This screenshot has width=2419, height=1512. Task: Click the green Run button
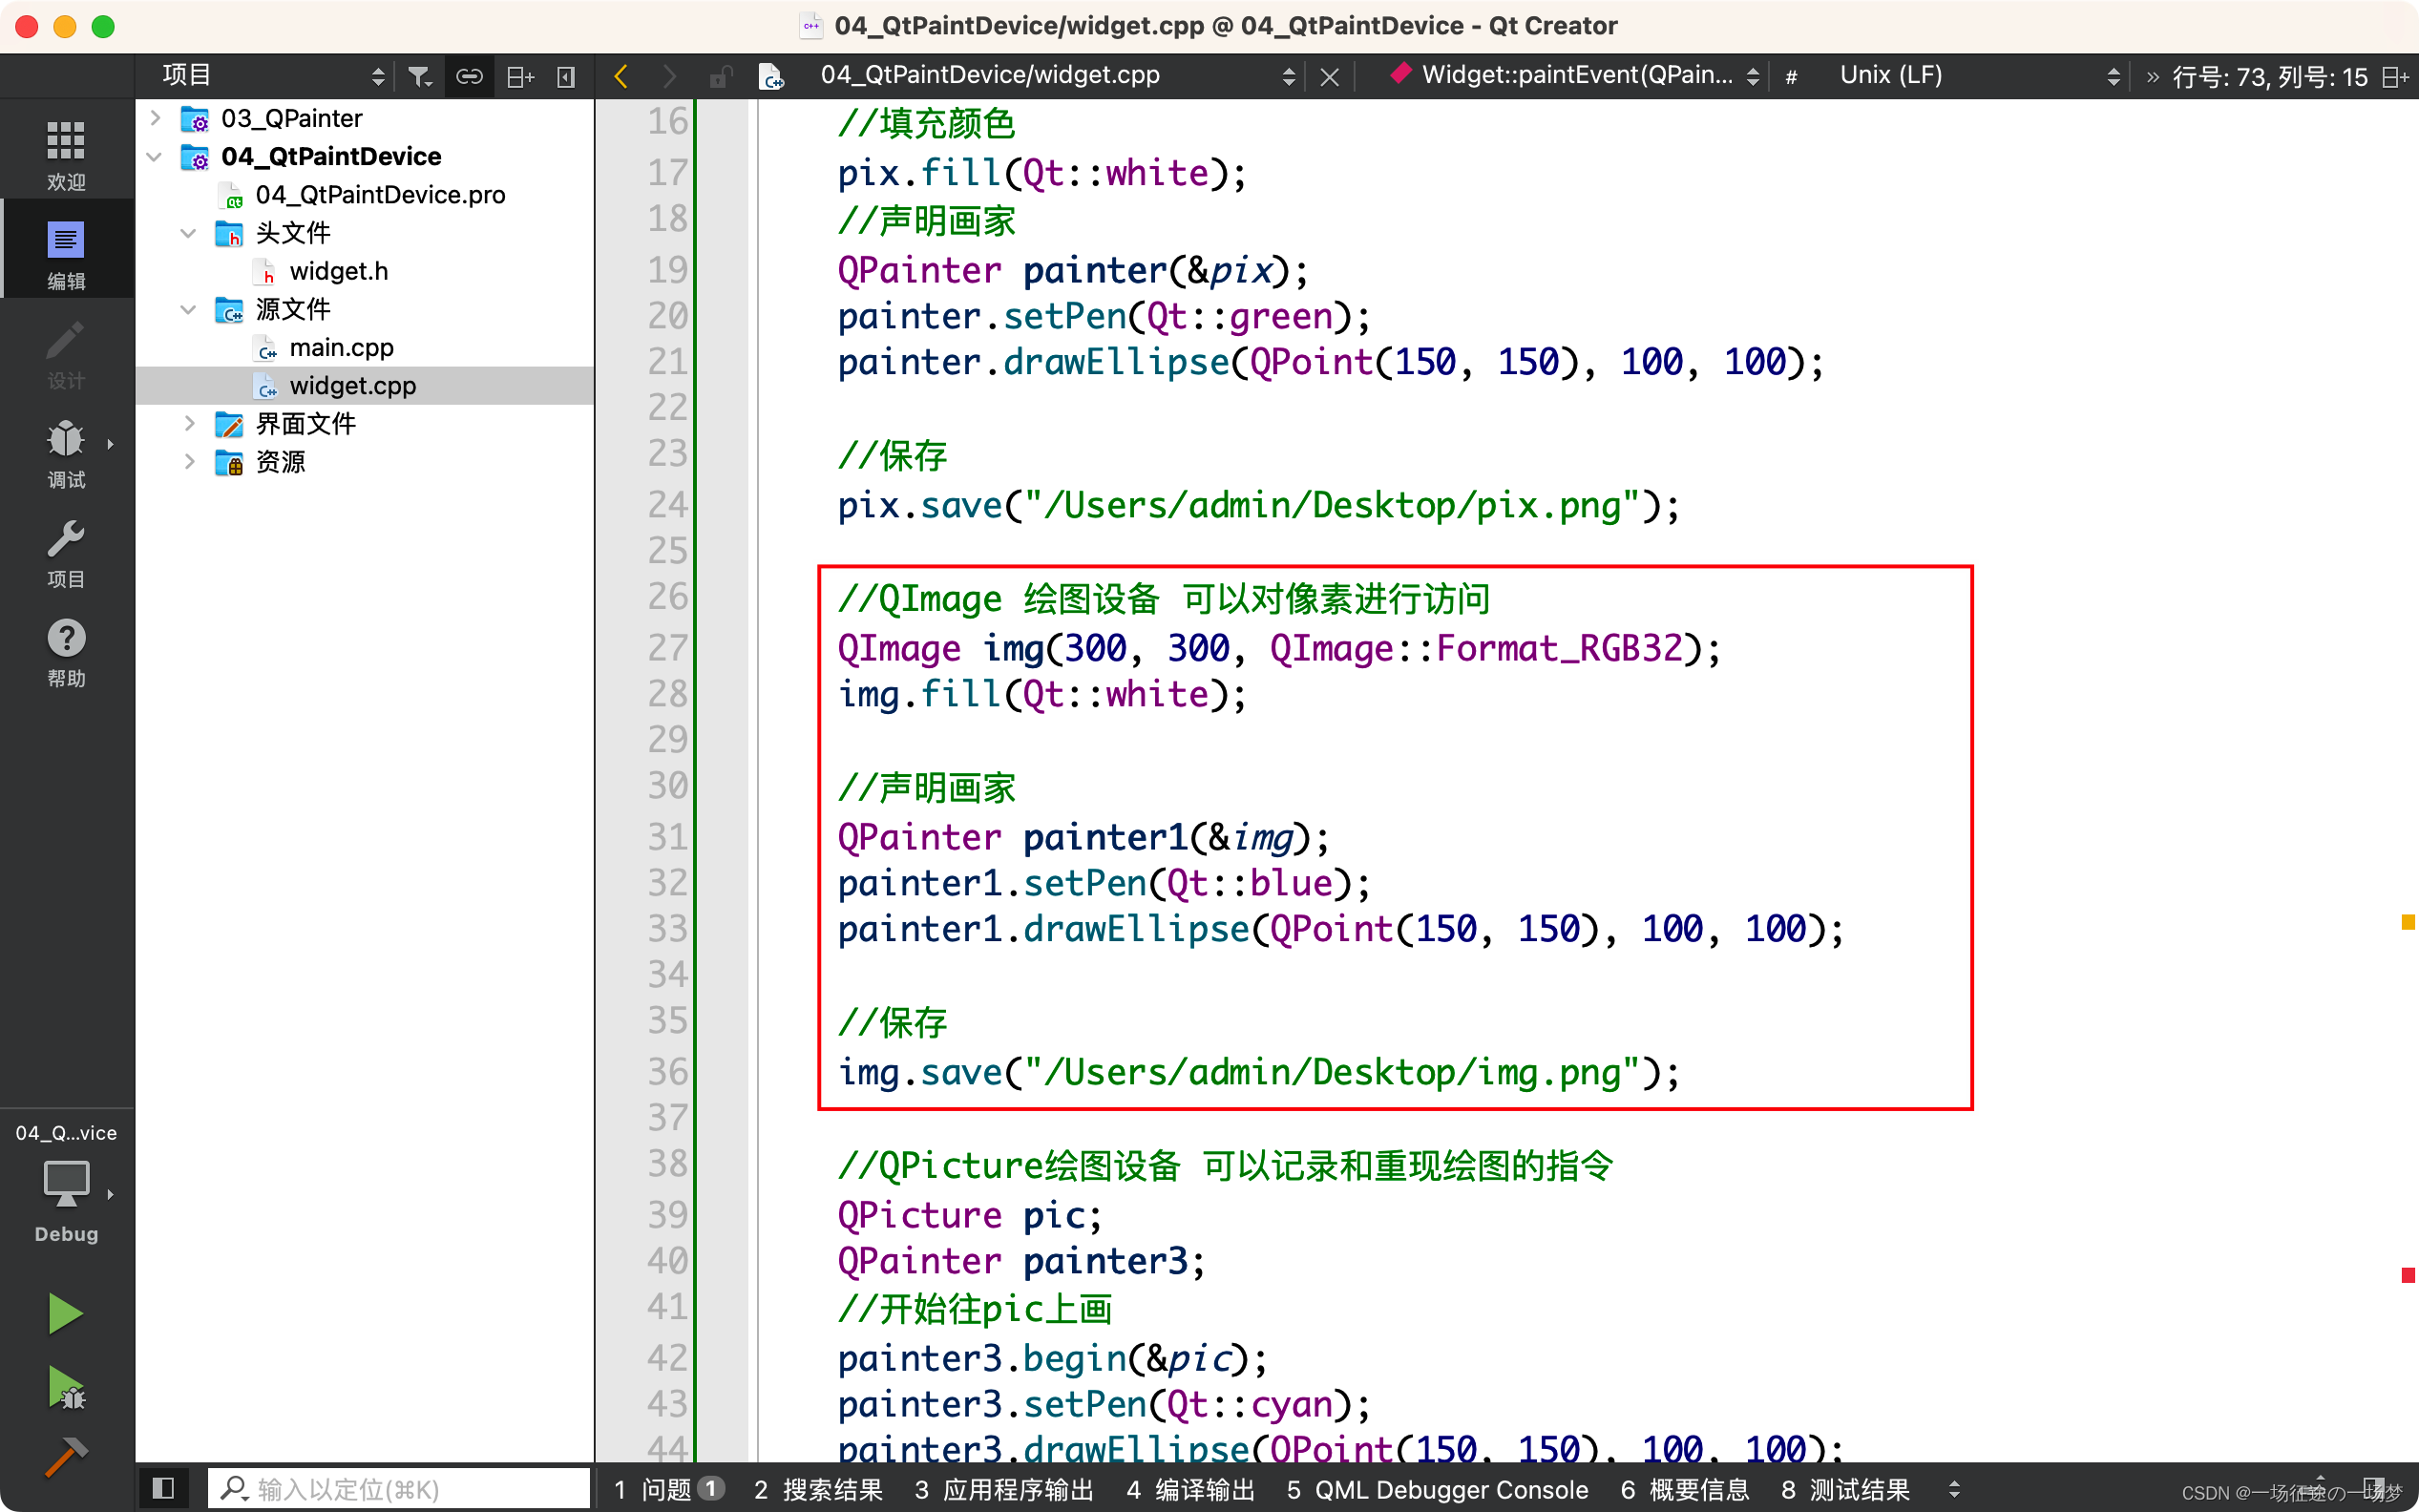point(66,1313)
